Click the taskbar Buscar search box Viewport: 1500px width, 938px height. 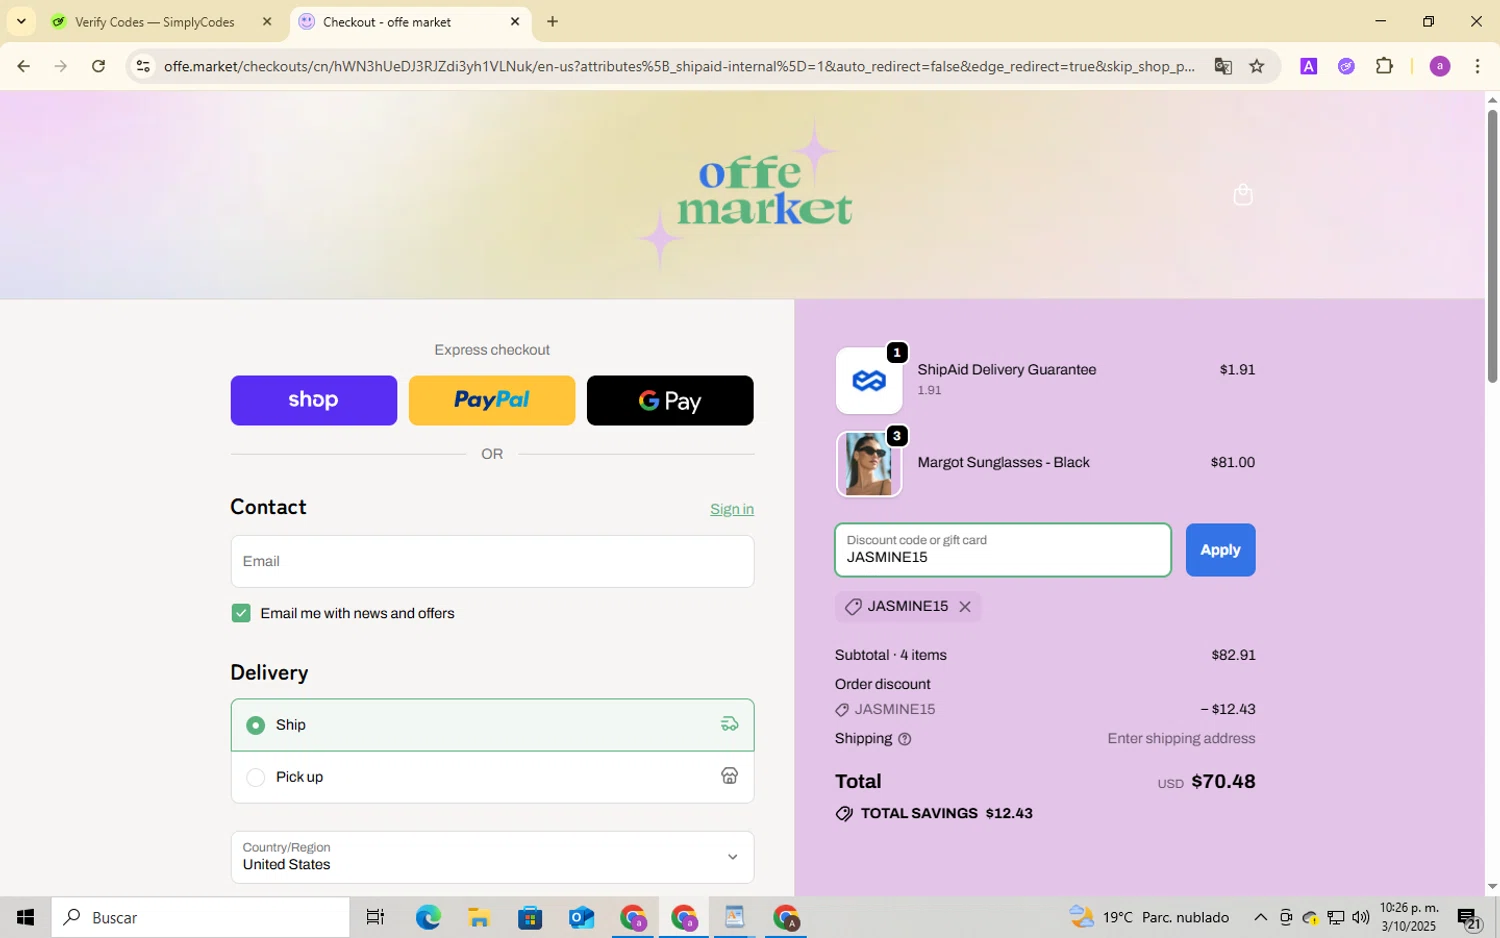tap(200, 917)
